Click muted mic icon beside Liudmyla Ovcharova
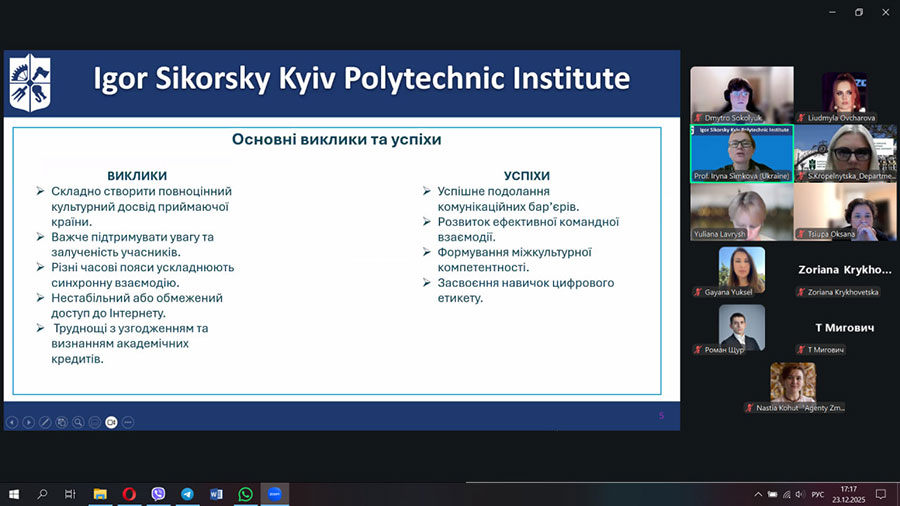The image size is (900, 506). [x=801, y=118]
